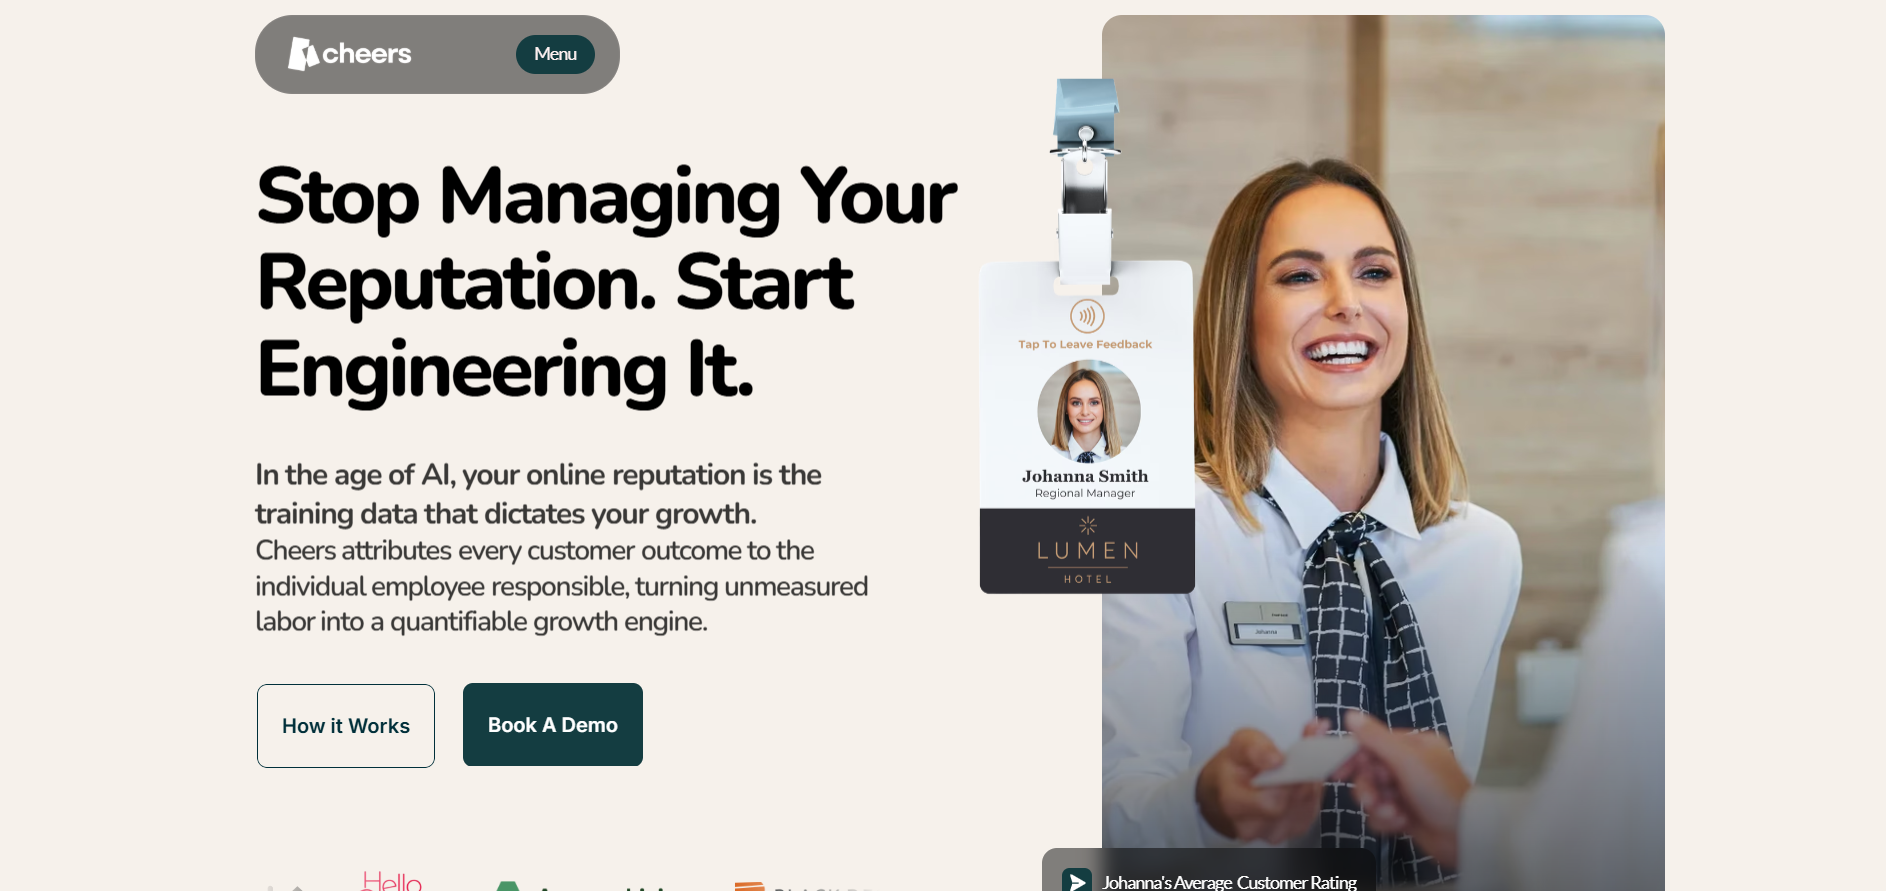
Task: Click the Stop Managing Your Reputation headline
Action: [606, 283]
